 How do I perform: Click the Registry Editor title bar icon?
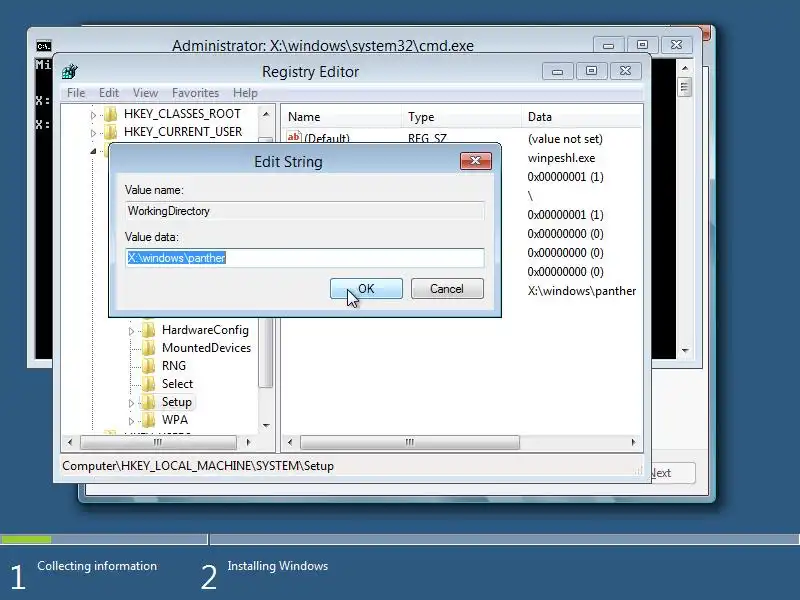click(x=70, y=71)
